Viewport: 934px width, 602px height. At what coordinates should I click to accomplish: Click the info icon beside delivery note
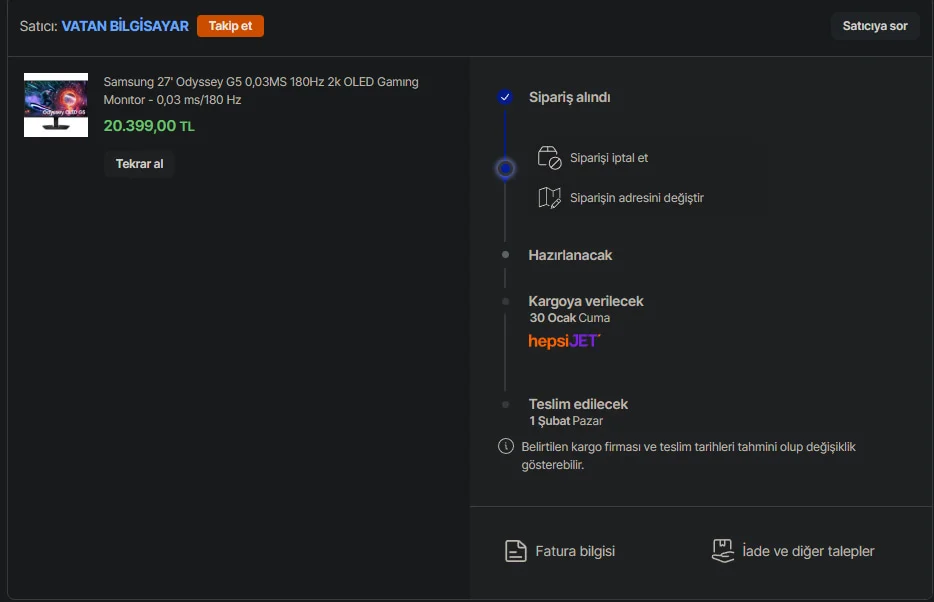tap(505, 446)
